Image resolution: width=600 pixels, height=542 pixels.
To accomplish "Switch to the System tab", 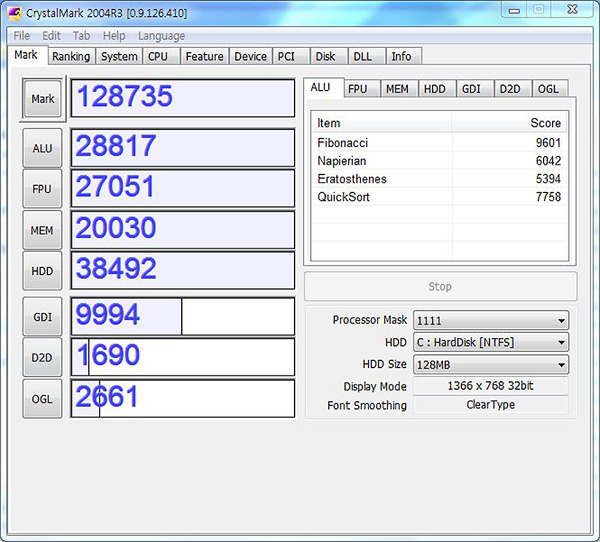I will [x=119, y=57].
